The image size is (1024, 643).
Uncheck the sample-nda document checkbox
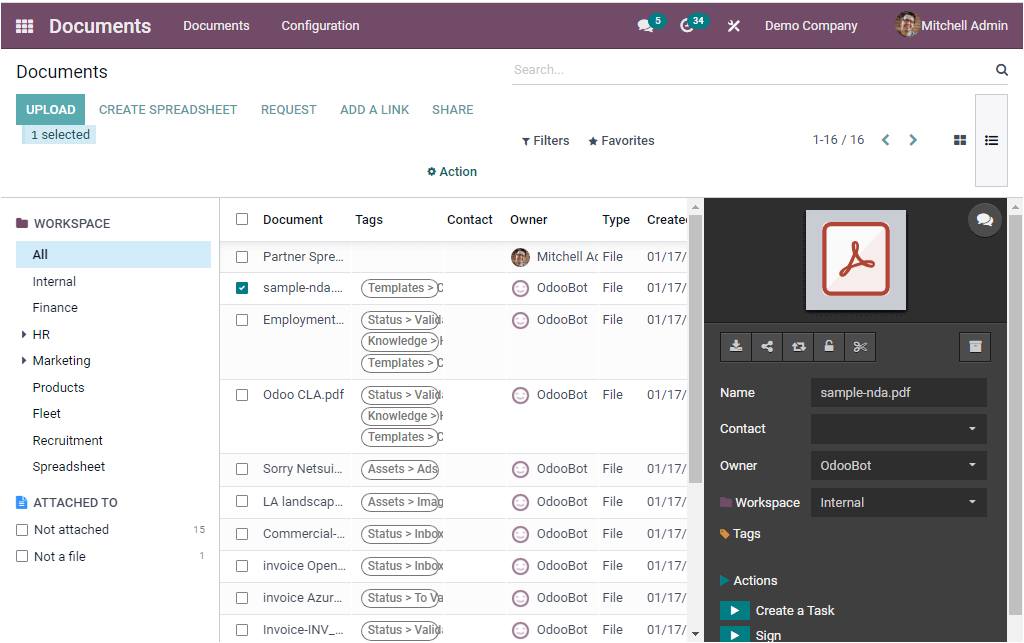click(x=242, y=288)
